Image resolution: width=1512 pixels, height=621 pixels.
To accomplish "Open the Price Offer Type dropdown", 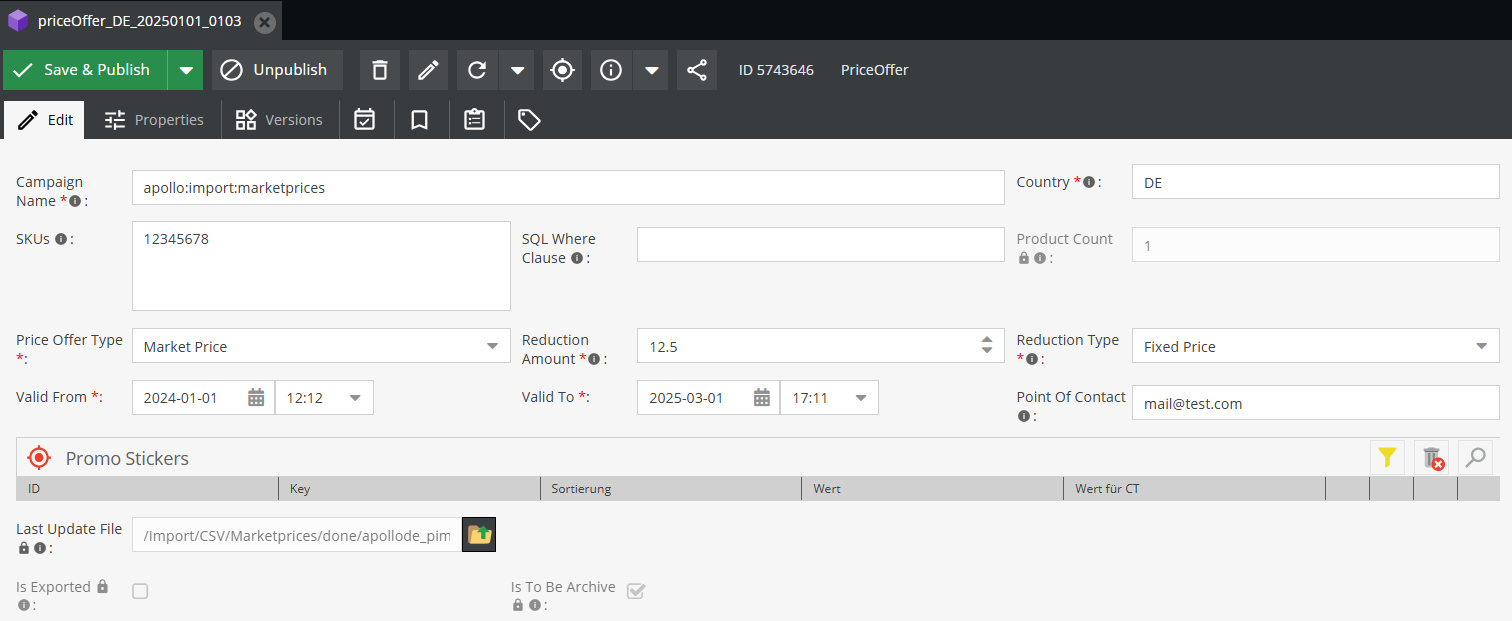I will point(492,346).
